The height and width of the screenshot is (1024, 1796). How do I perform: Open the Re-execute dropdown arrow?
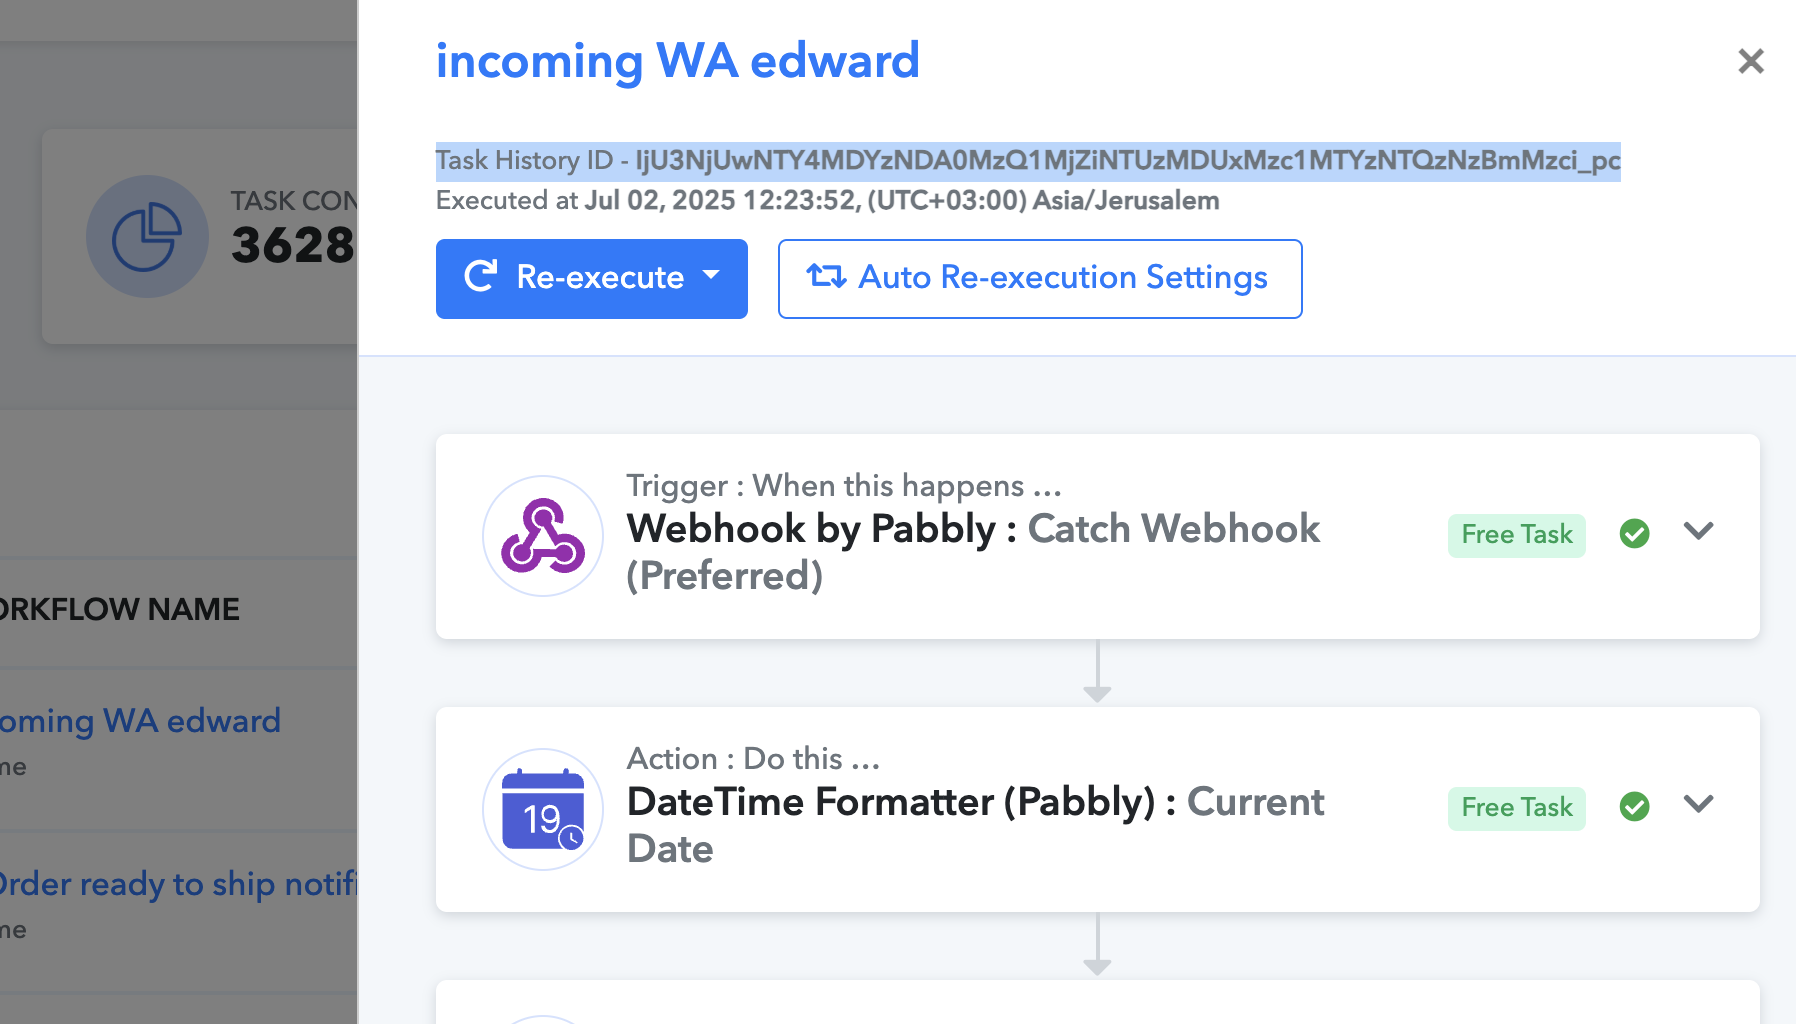[x=711, y=275]
